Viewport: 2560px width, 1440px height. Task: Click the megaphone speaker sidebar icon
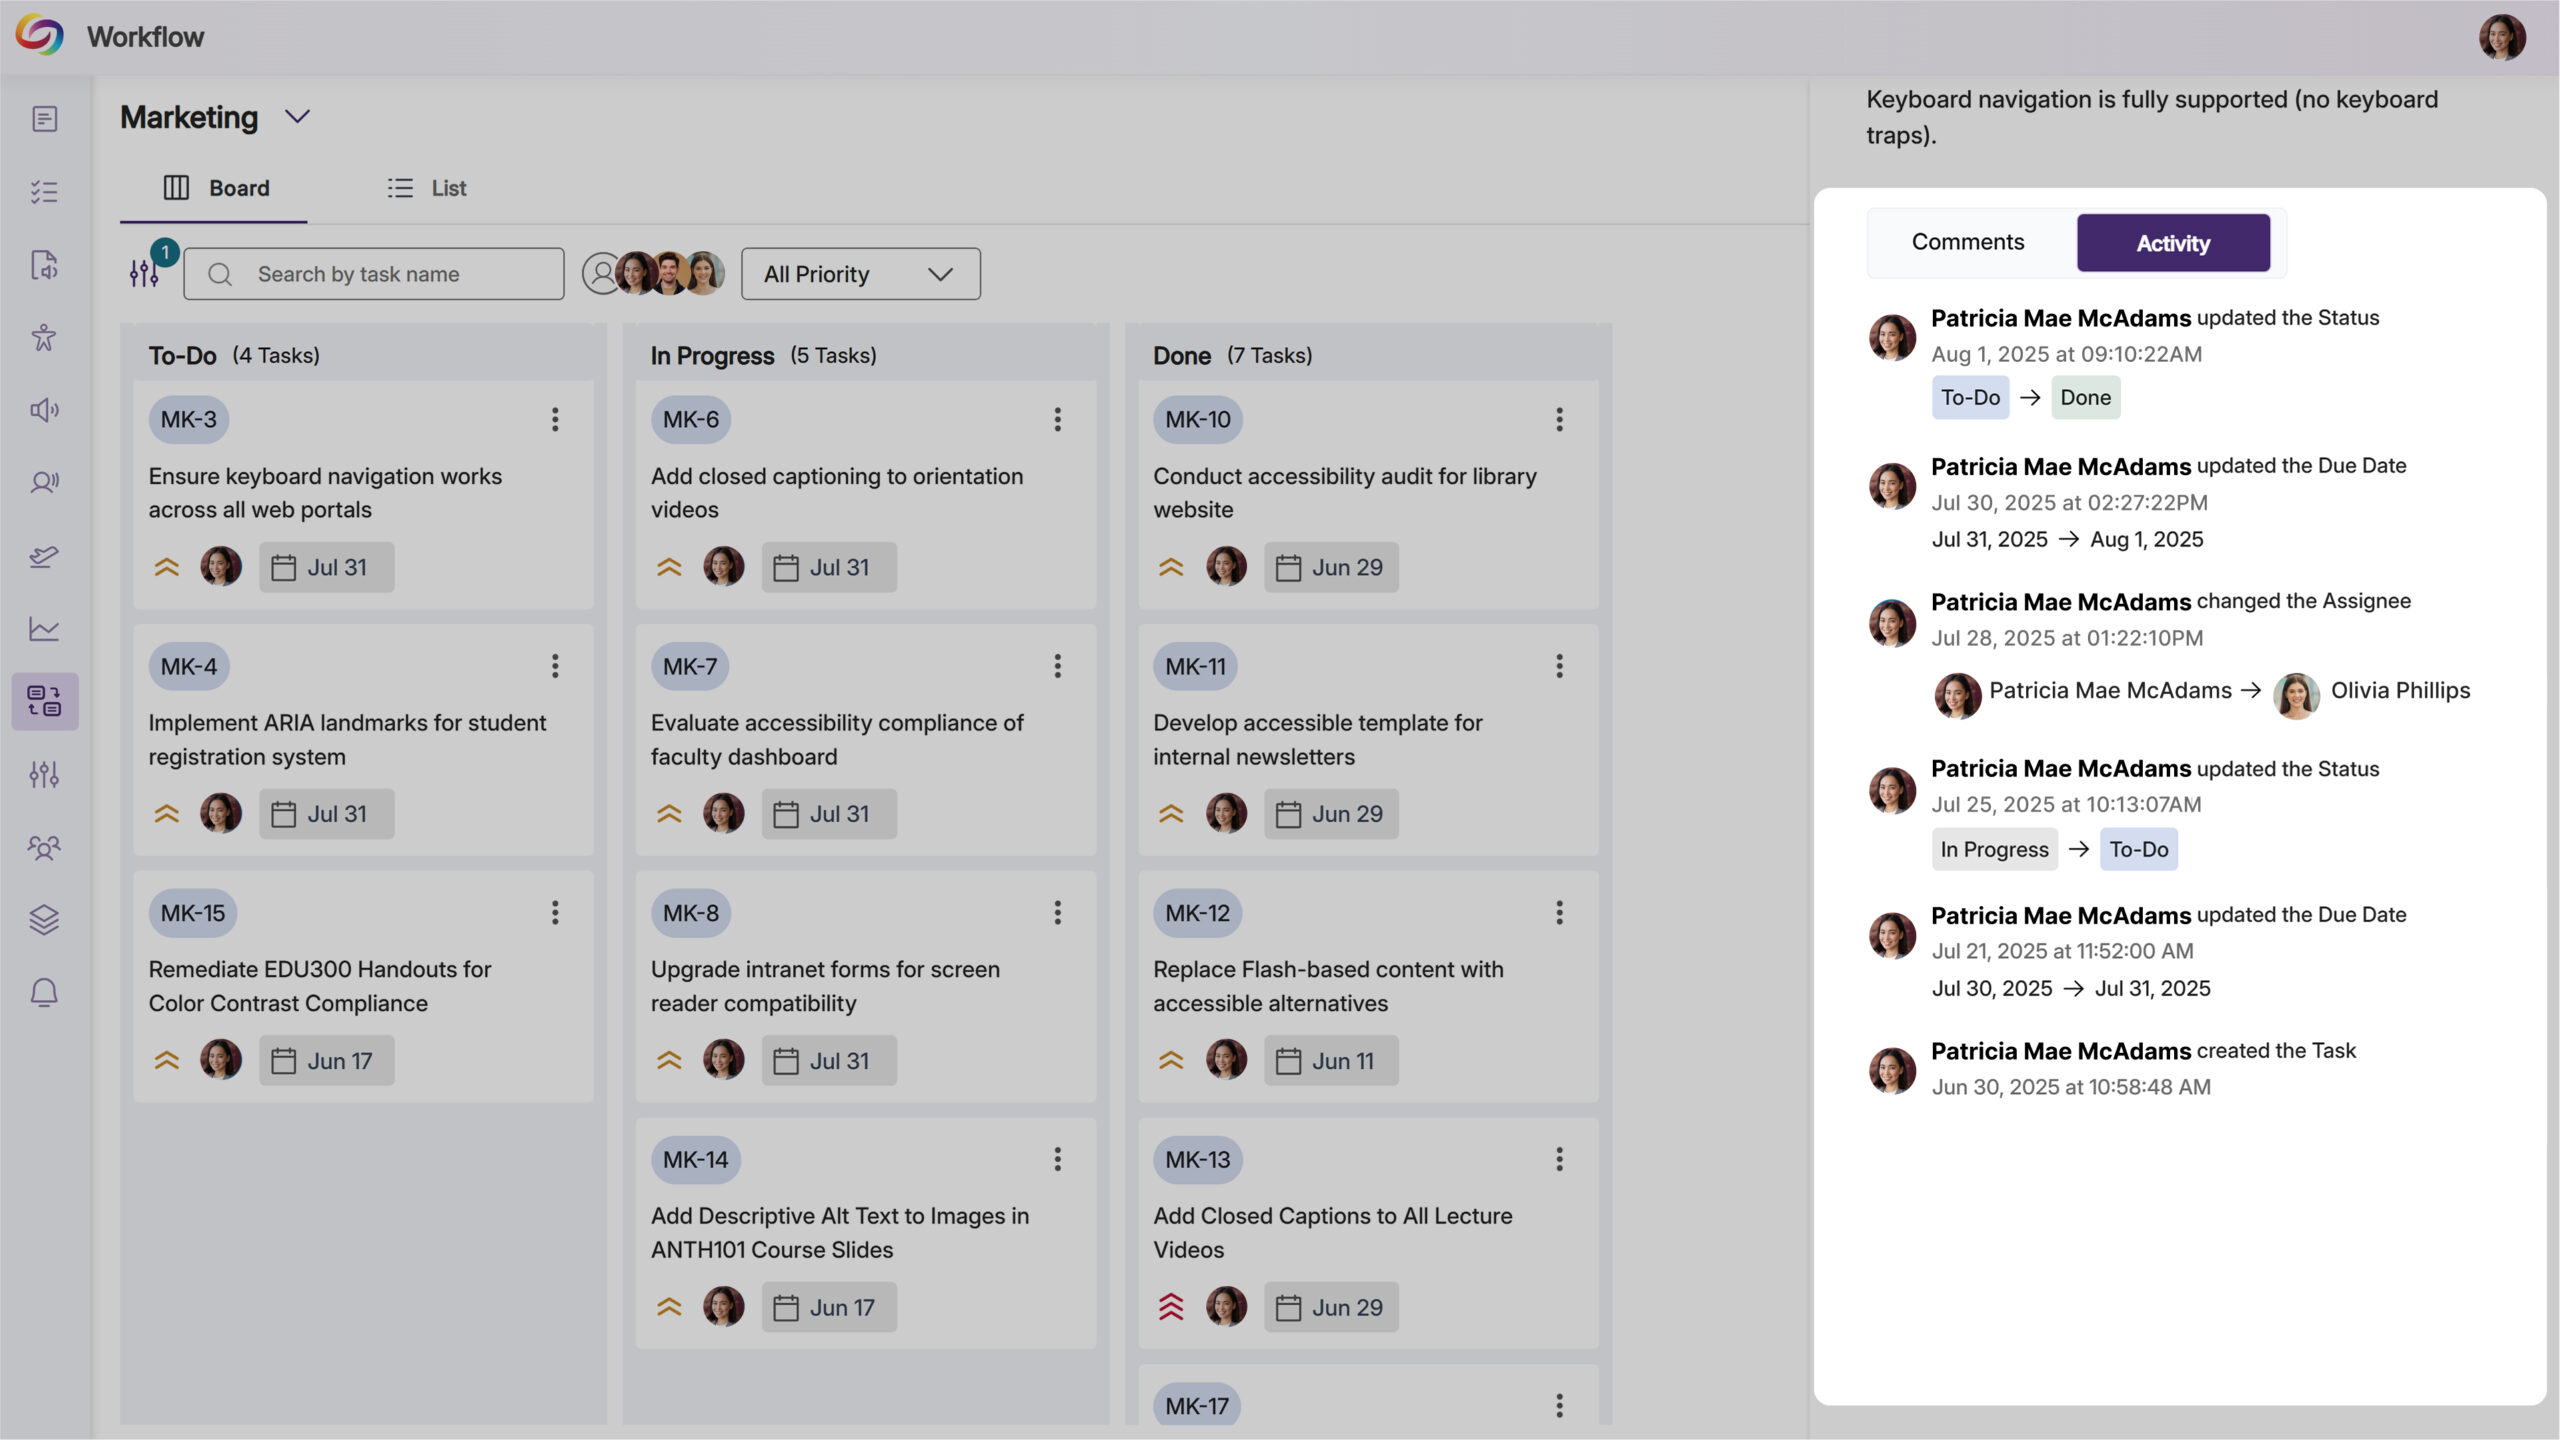(44, 410)
